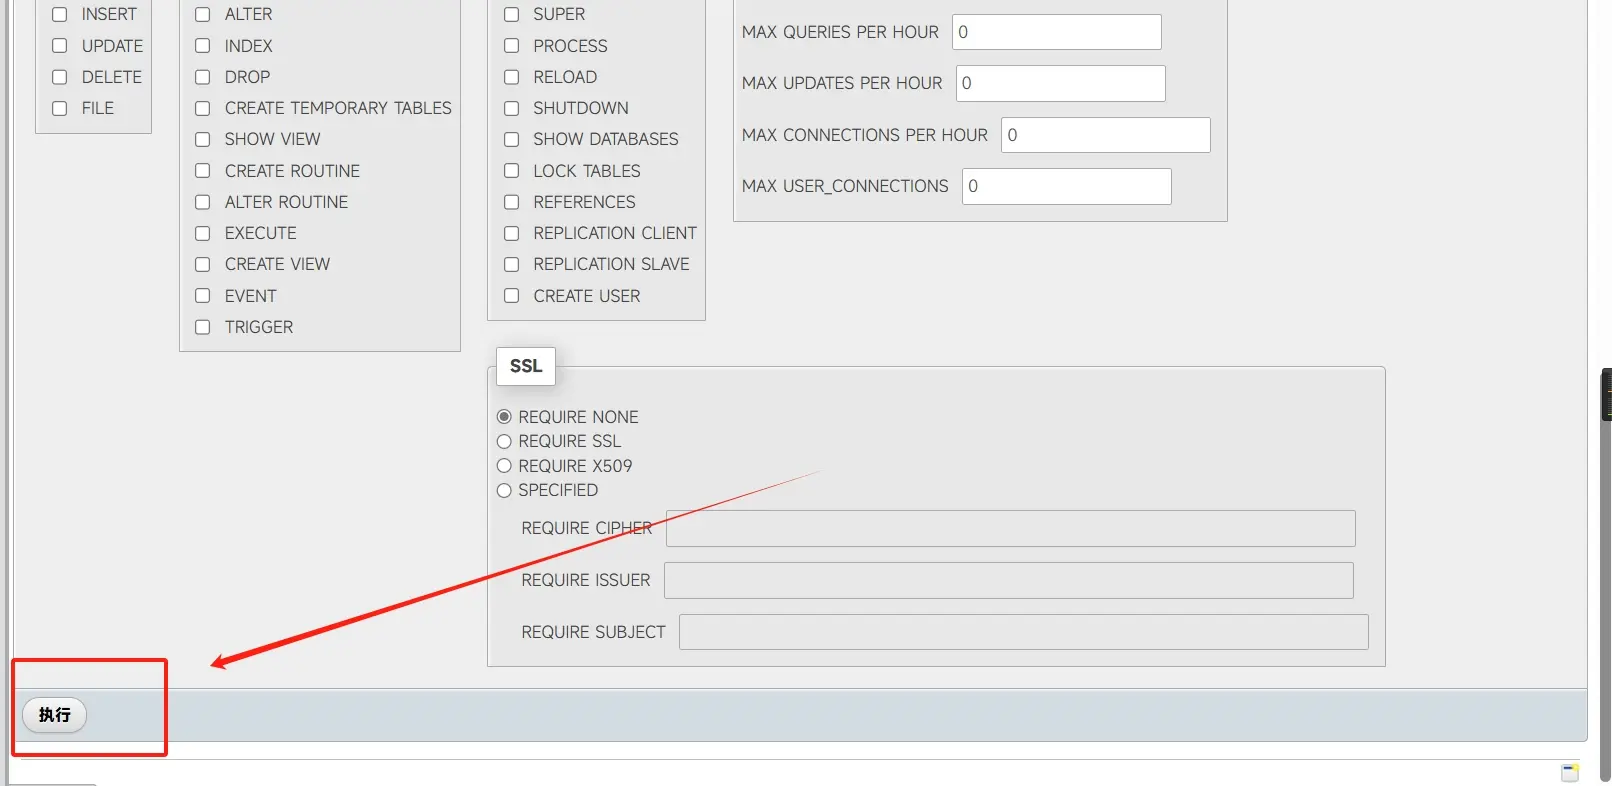This screenshot has width=1612, height=786.
Task: Check the ALTER privilege
Action: pos(203,15)
